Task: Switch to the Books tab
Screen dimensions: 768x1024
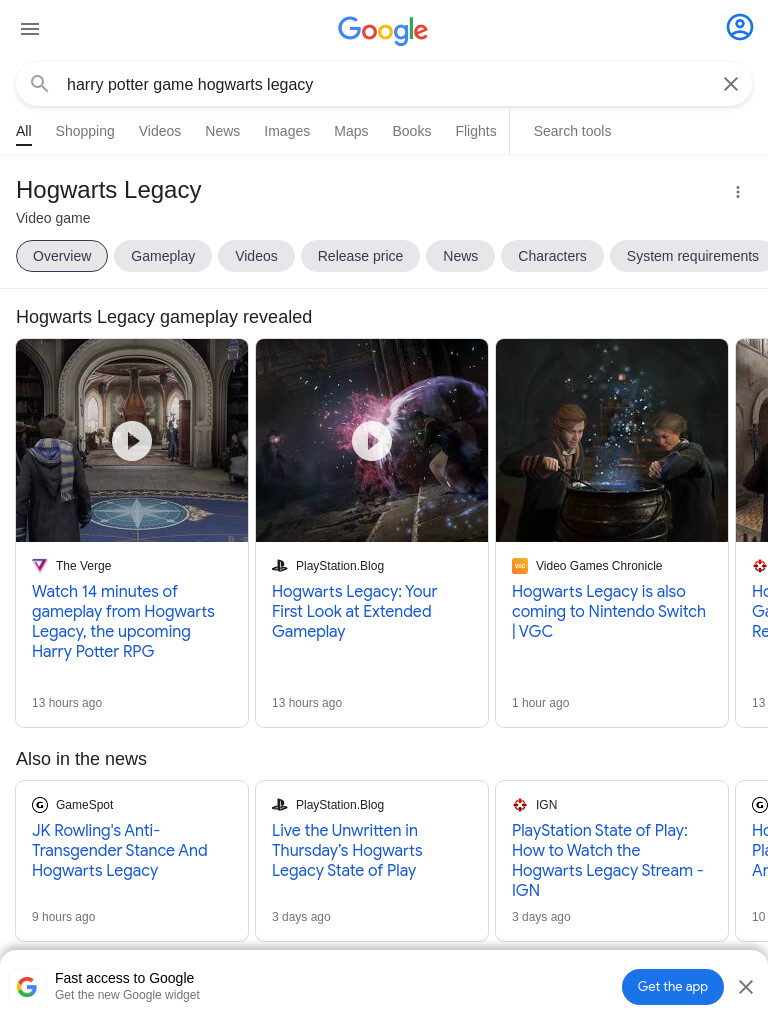Action: click(411, 131)
